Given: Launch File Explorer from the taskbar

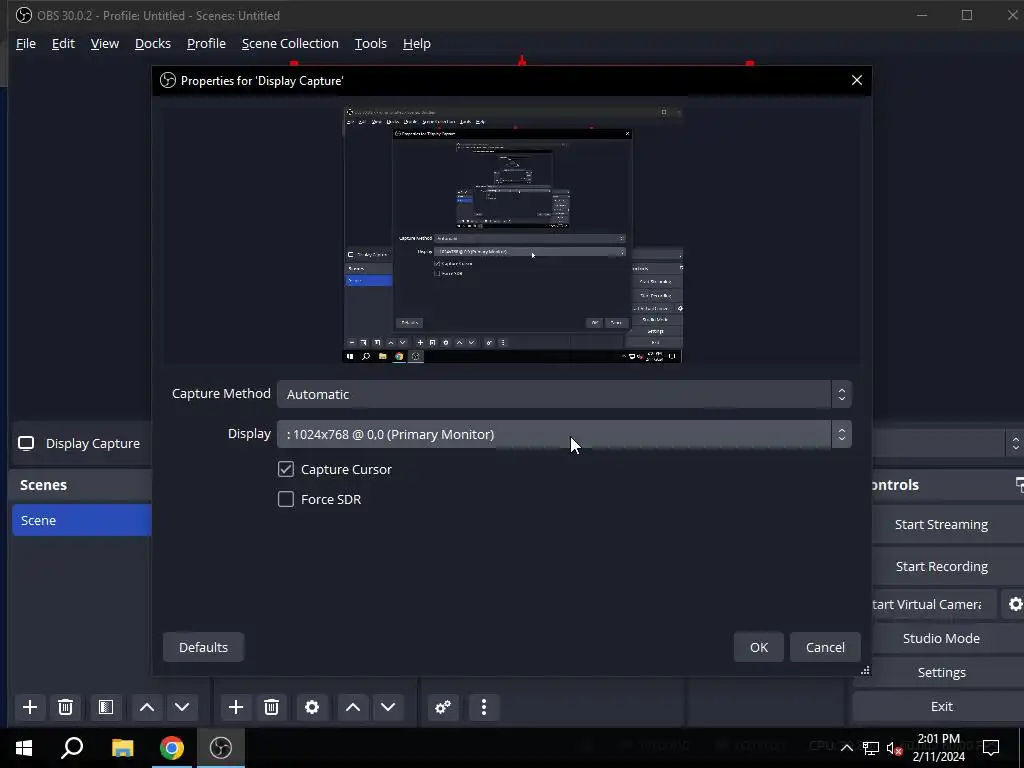Looking at the screenshot, I should click(122, 748).
